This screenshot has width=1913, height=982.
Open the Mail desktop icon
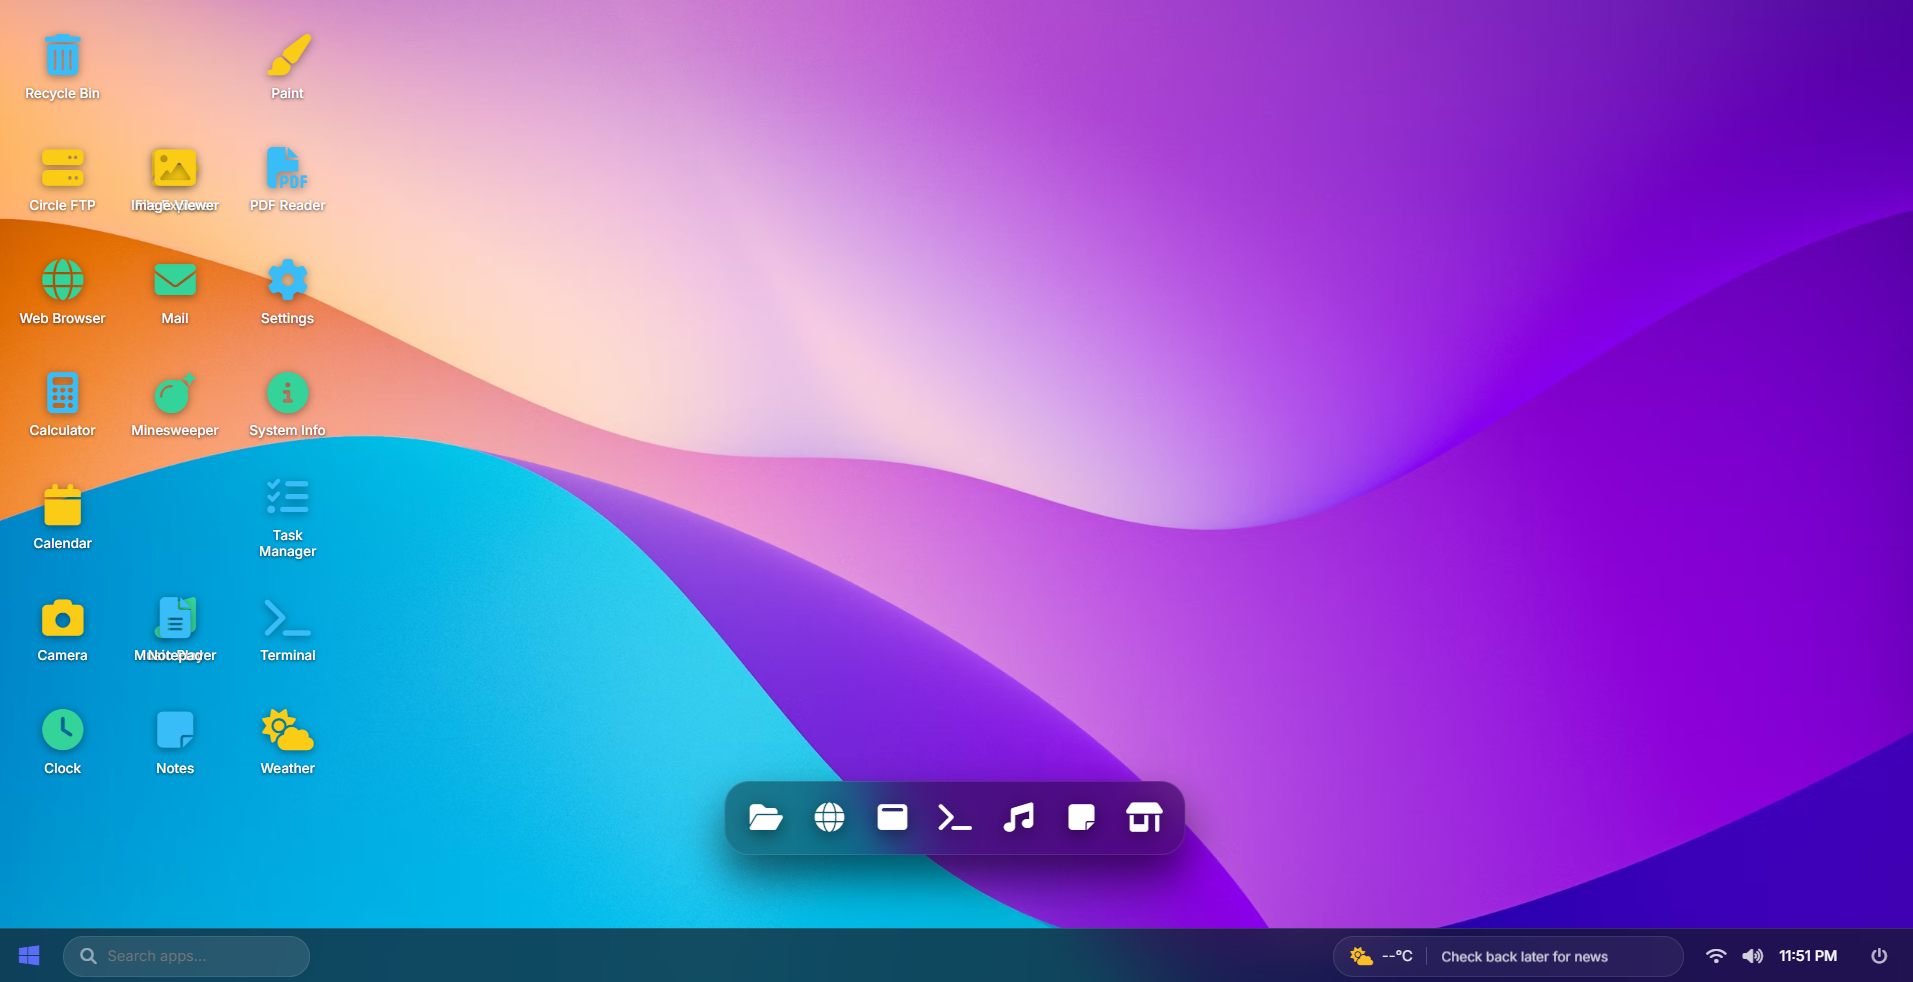click(175, 291)
